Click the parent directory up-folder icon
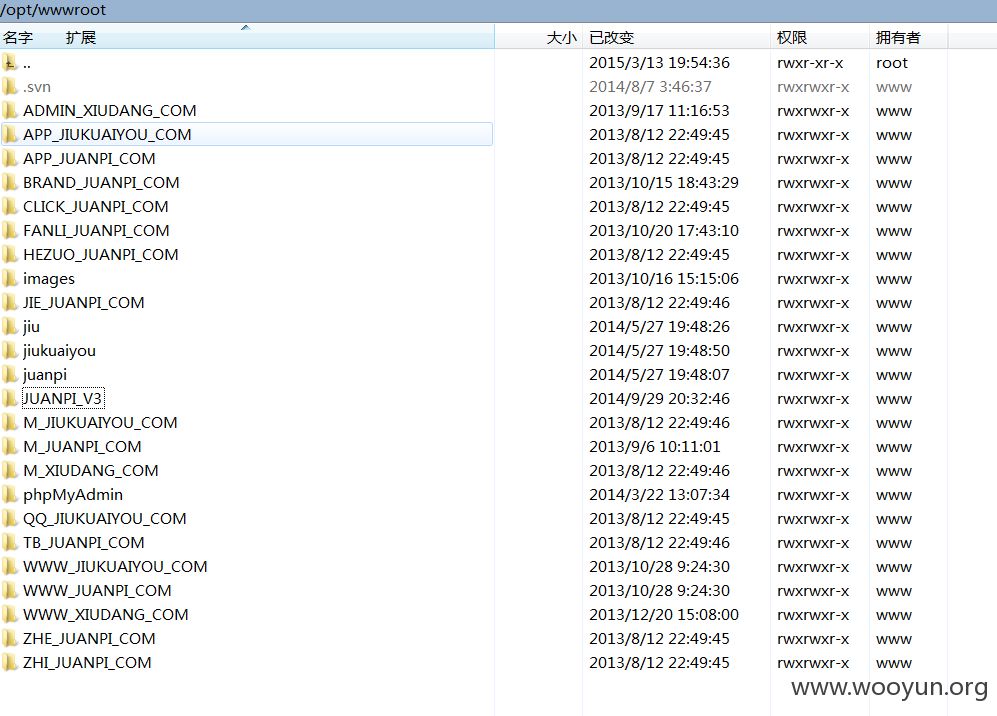Screen dimensions: 997x716 point(10,62)
